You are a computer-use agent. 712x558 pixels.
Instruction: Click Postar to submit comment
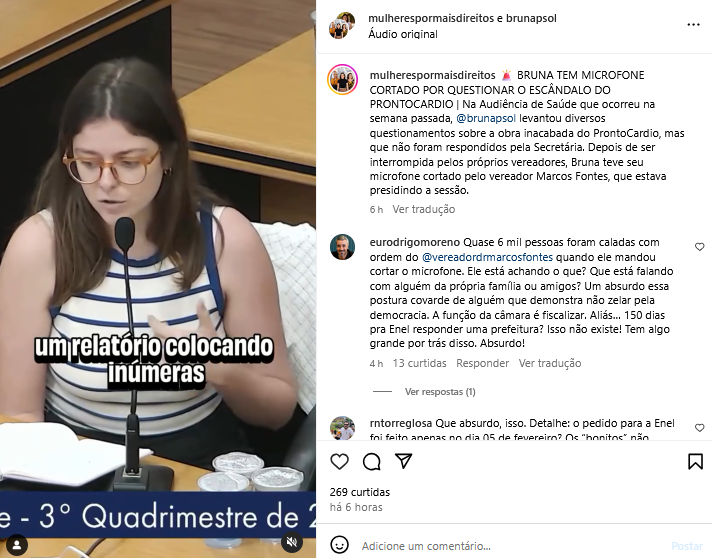(x=687, y=546)
